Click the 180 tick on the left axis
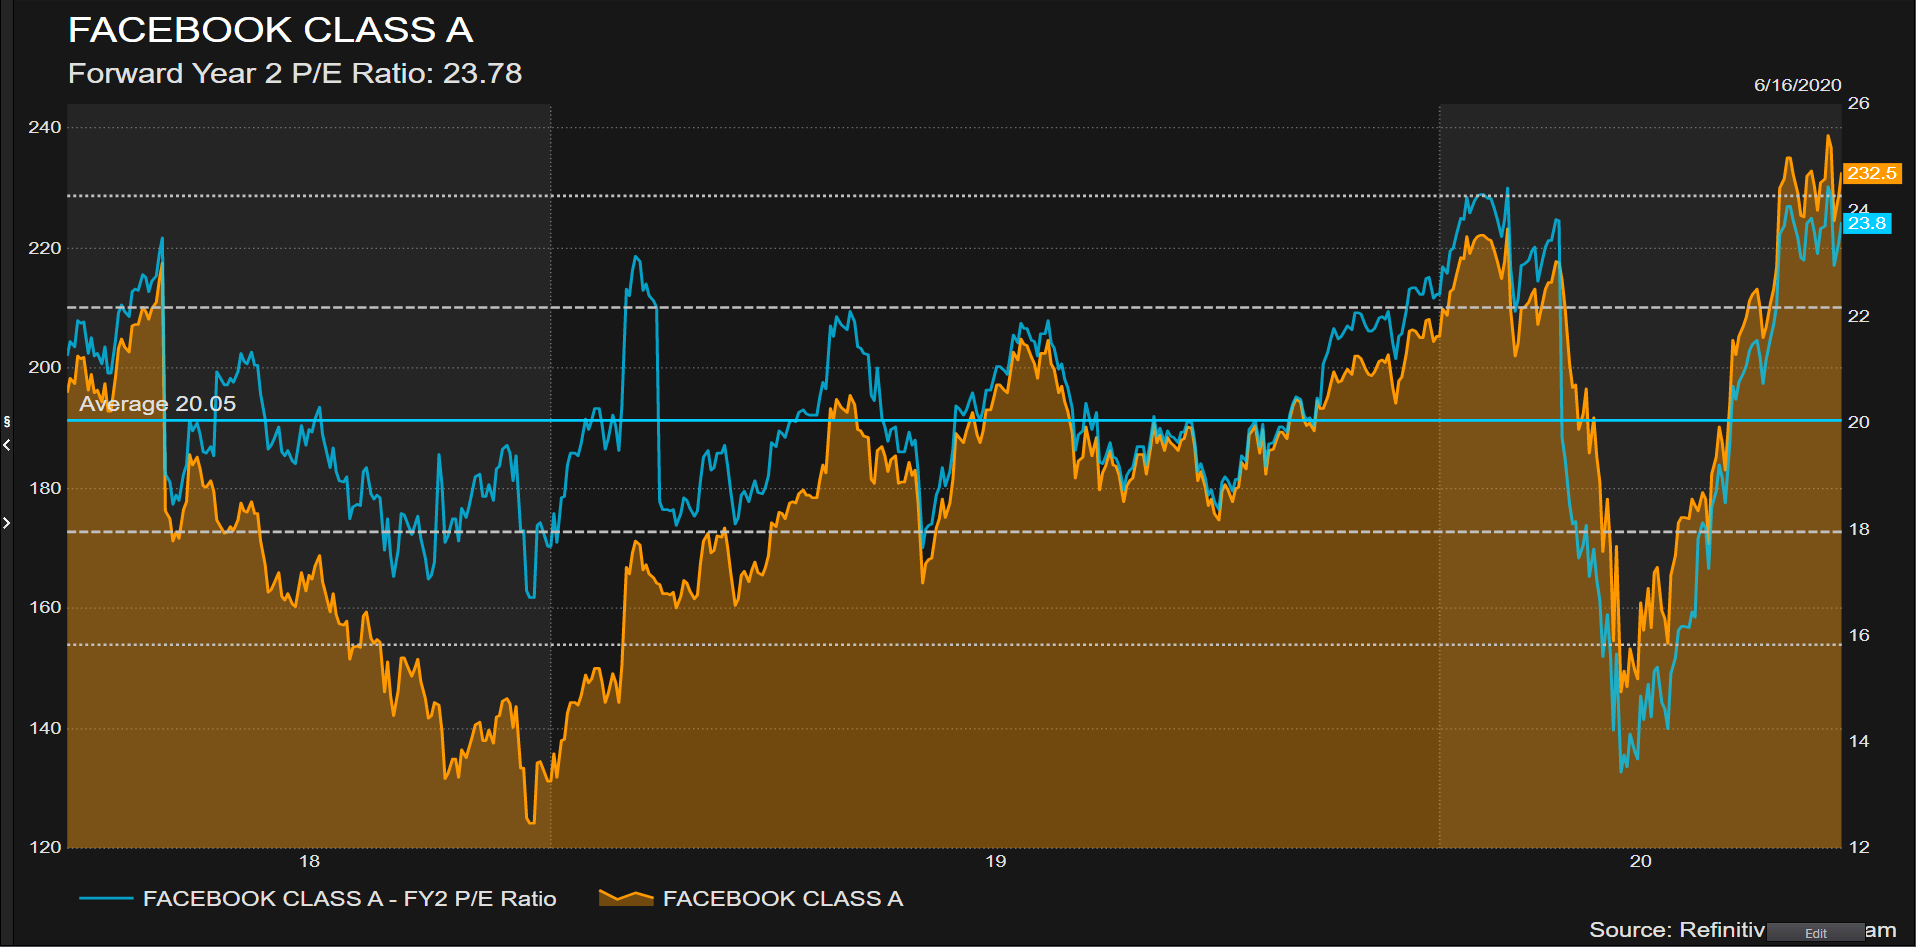The height and width of the screenshot is (947, 1916). pyautogui.click(x=45, y=488)
